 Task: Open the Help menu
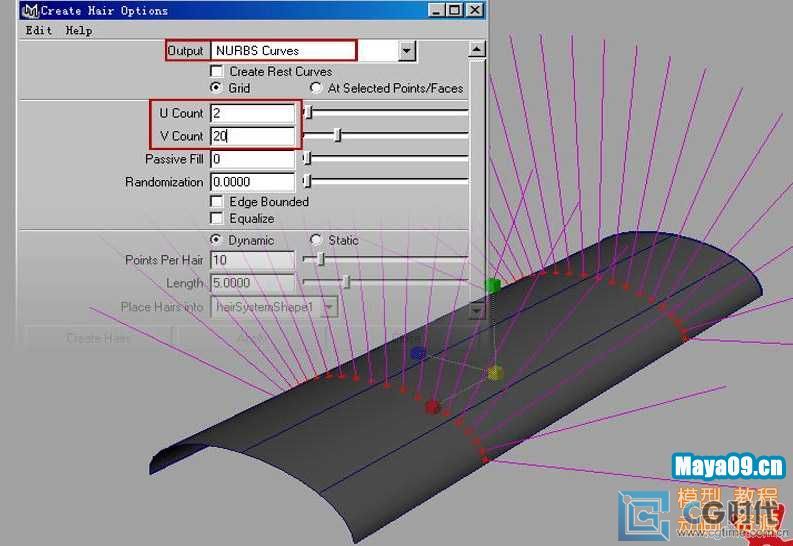pos(79,30)
